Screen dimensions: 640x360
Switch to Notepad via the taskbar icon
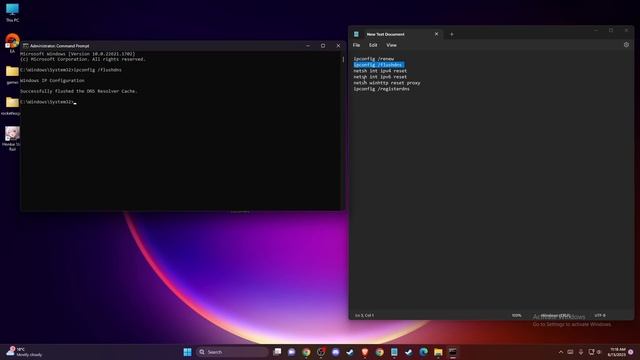point(394,352)
